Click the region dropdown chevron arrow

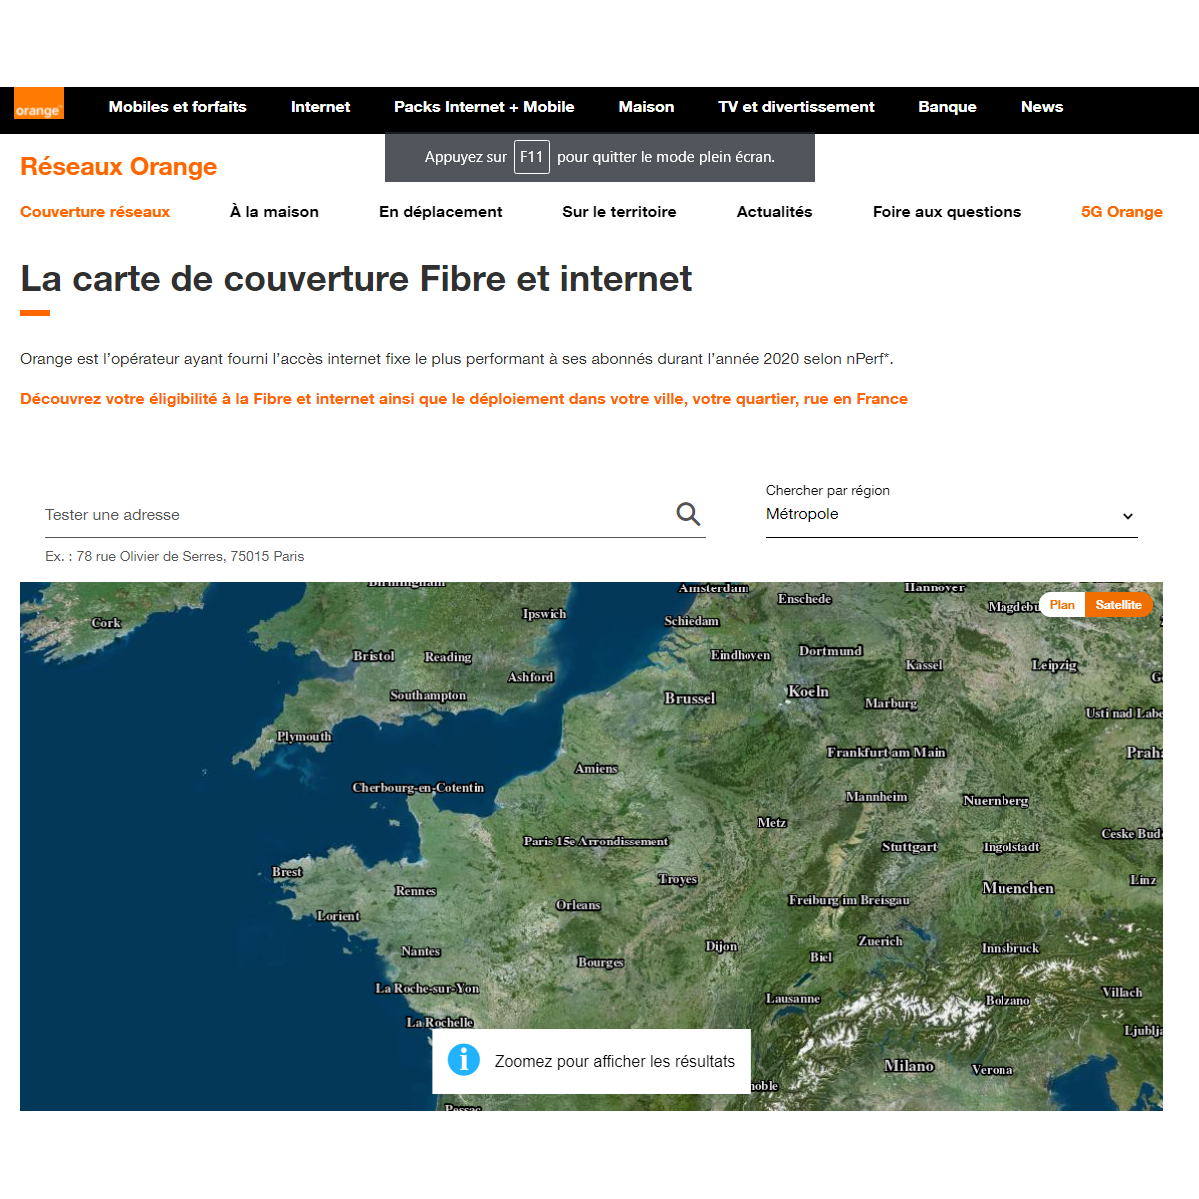tap(1127, 516)
